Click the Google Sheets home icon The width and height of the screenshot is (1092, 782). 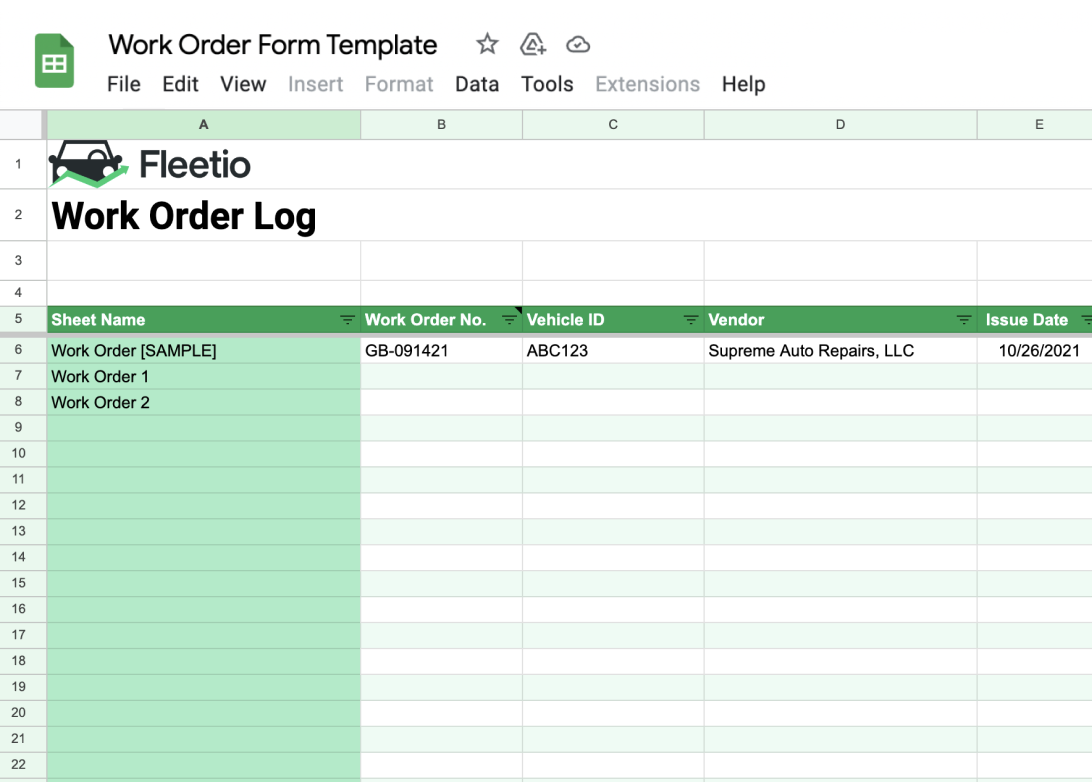(54, 61)
